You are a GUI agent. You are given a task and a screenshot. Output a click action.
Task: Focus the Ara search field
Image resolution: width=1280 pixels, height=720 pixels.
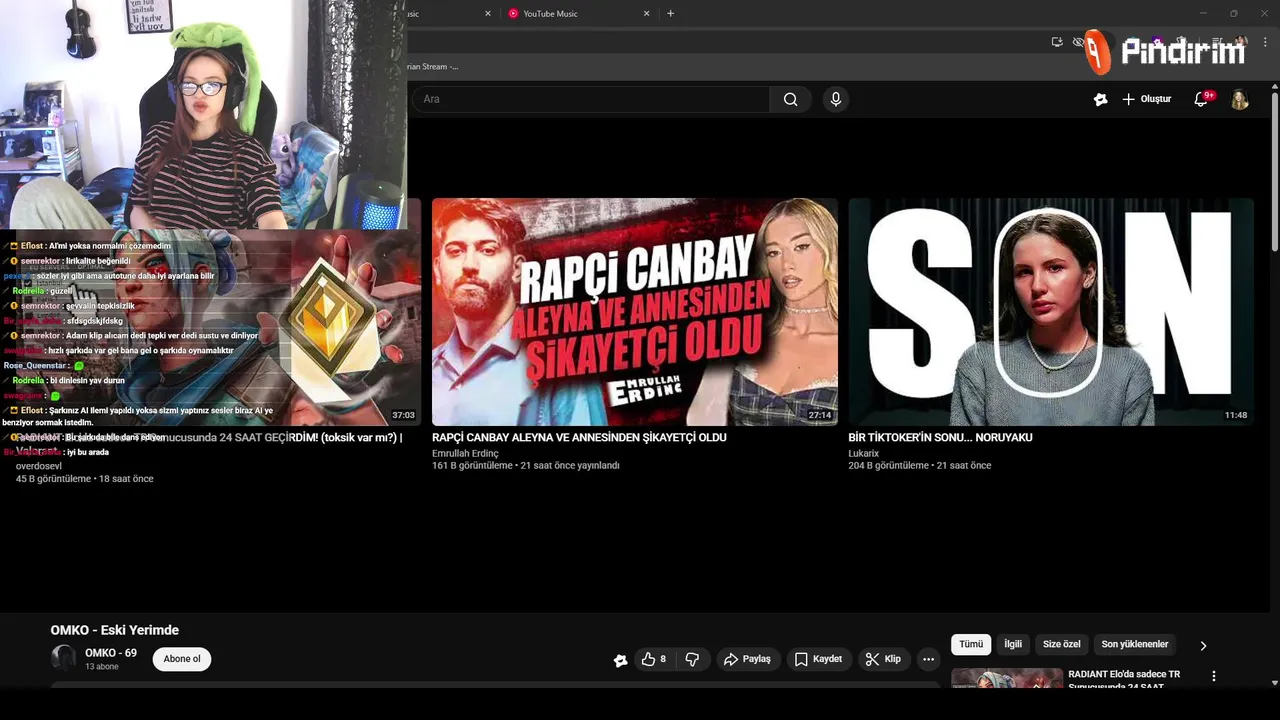point(590,99)
